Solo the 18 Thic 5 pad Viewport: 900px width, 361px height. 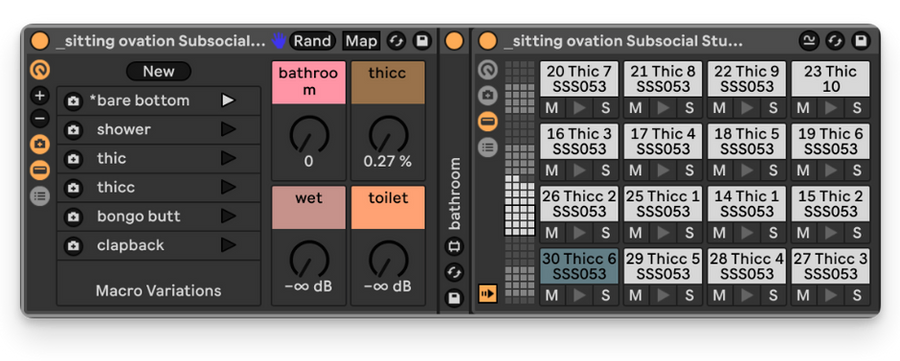point(773,170)
